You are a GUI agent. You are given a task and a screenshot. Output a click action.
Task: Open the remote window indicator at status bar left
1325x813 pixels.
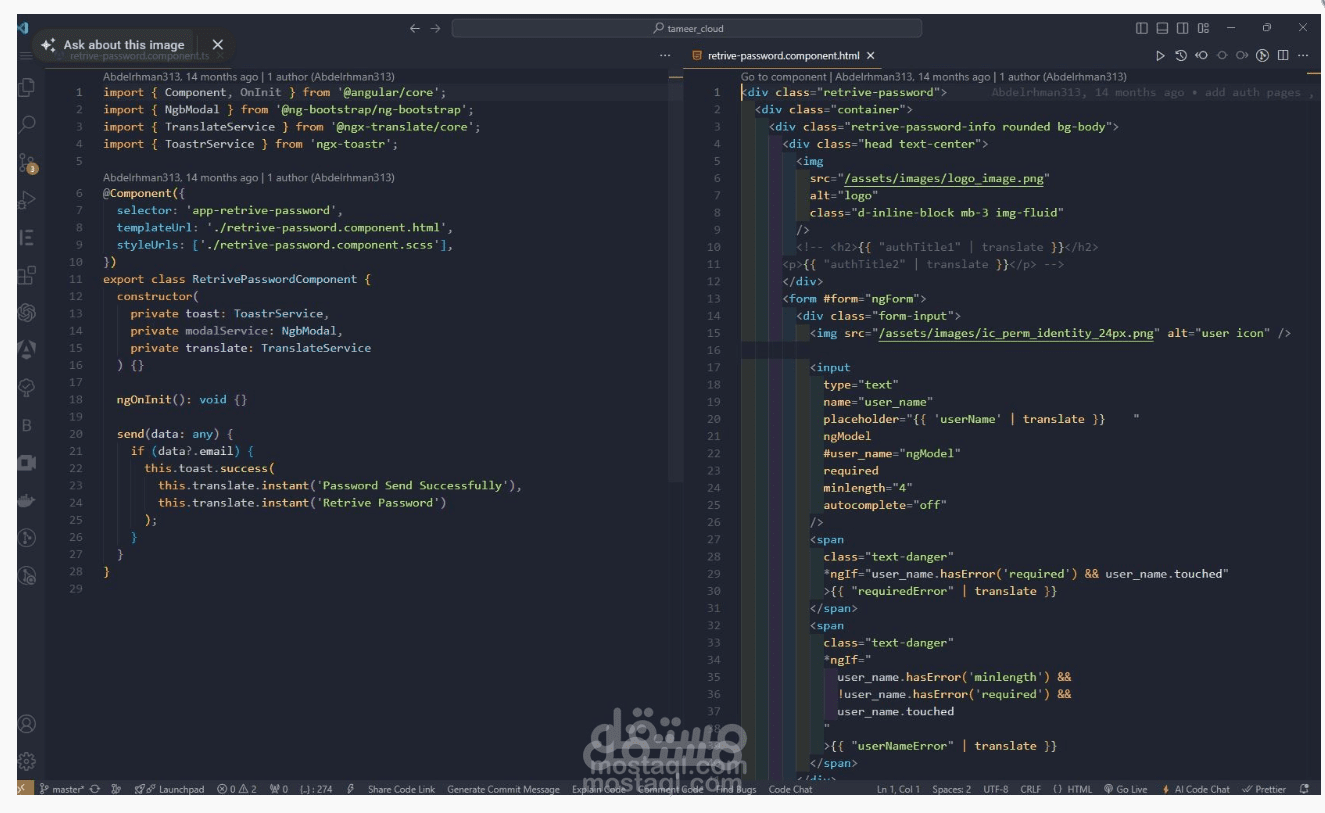(24, 789)
